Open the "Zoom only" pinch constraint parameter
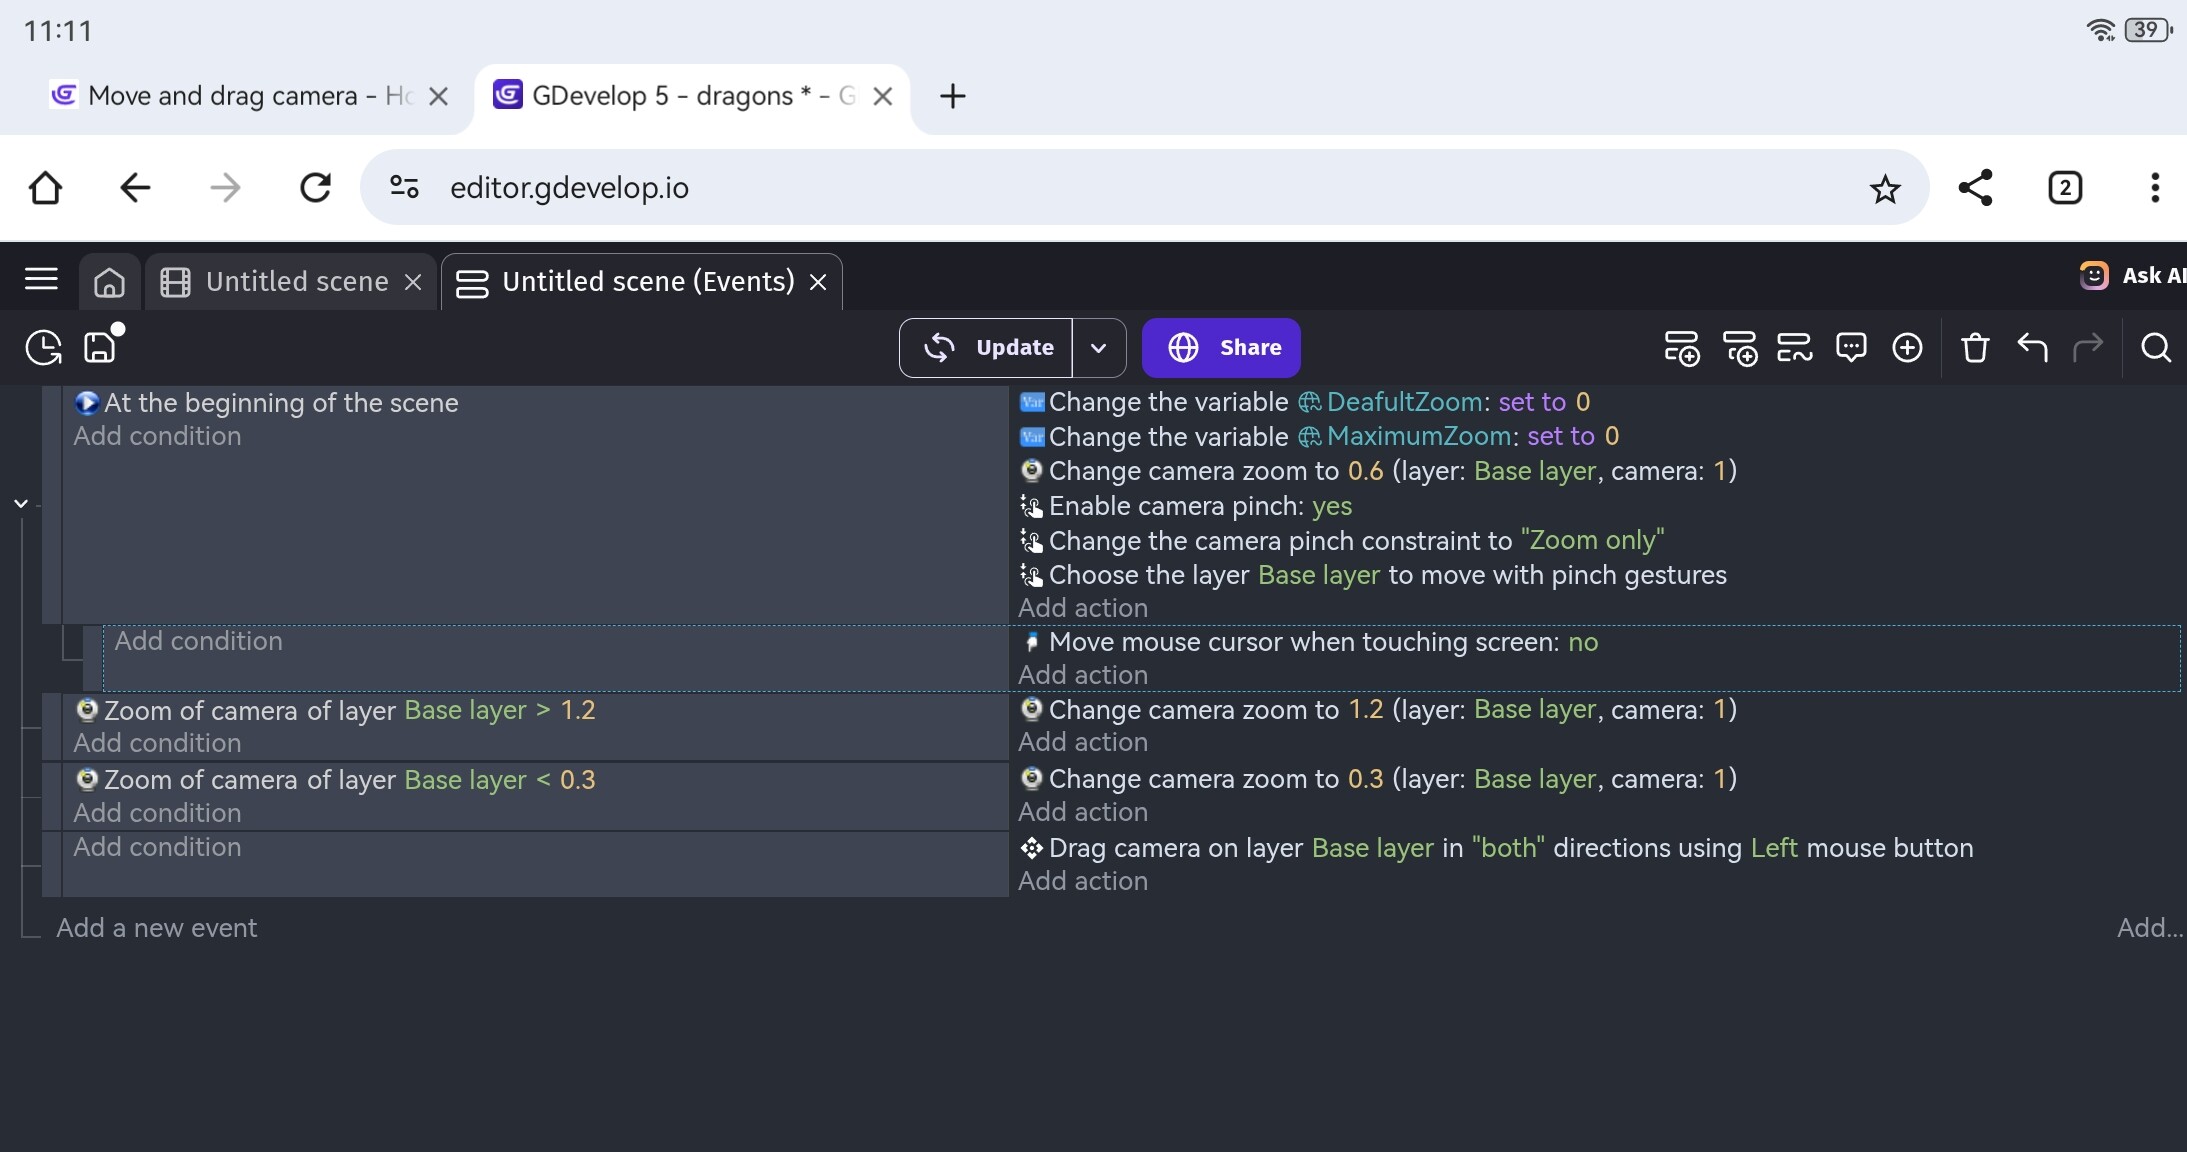The image size is (2187, 1152). pyautogui.click(x=1592, y=541)
